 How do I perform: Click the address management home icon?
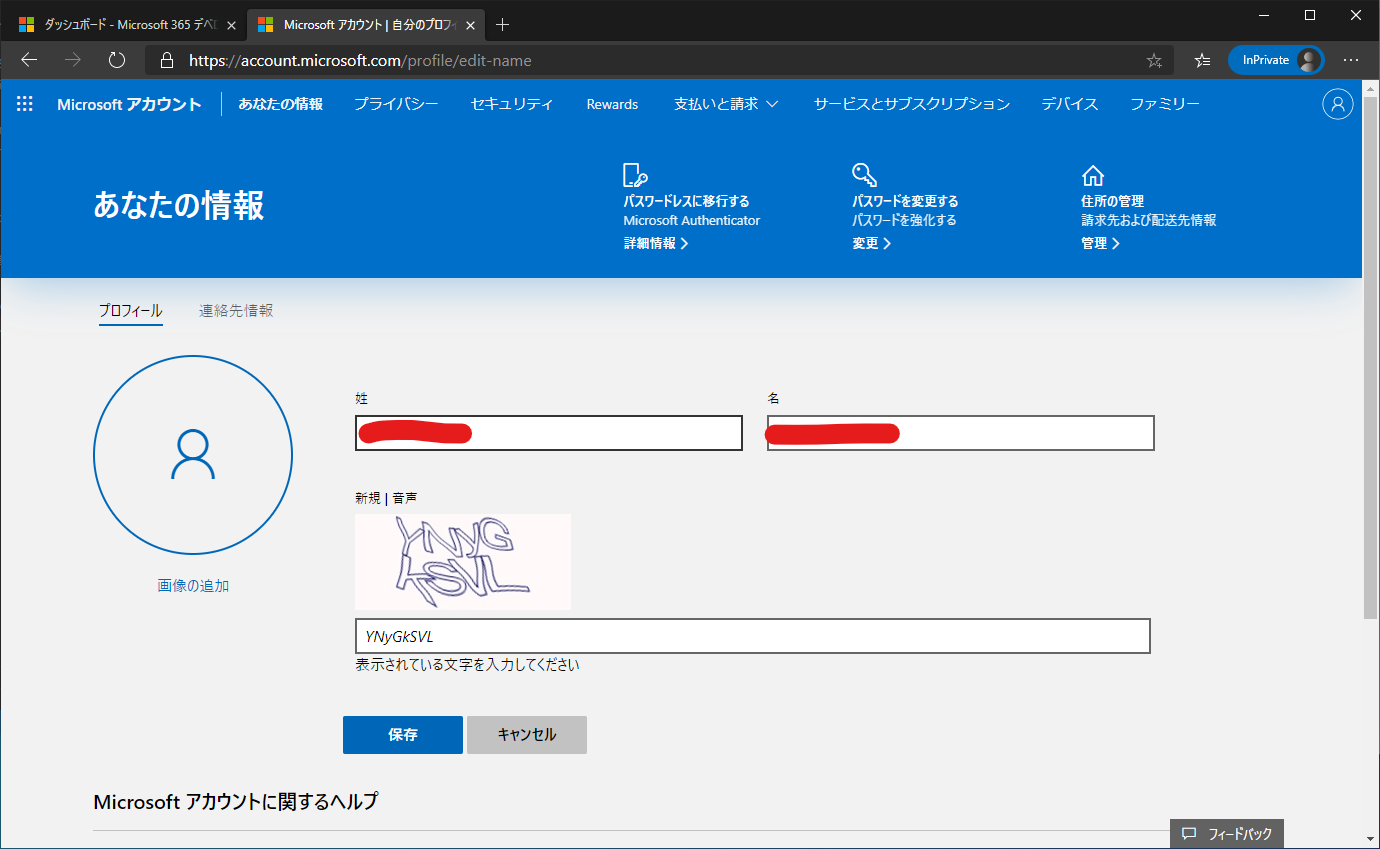[x=1092, y=176]
